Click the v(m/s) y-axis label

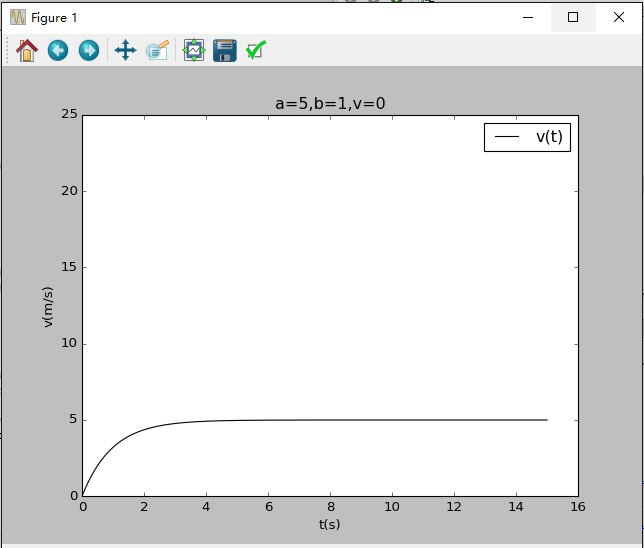click(x=48, y=307)
